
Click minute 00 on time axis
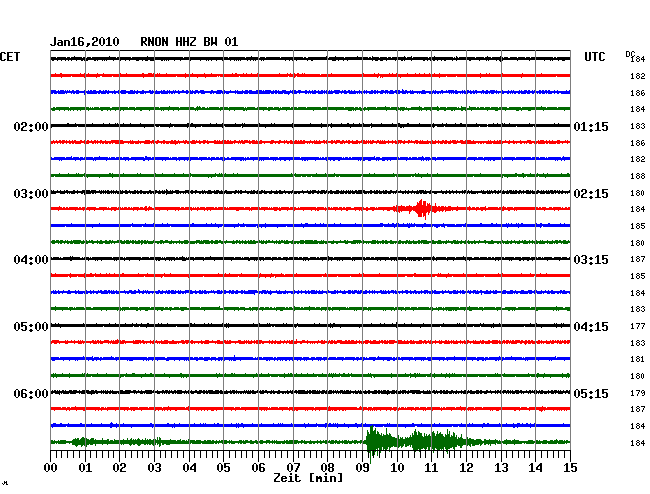tap(51, 467)
